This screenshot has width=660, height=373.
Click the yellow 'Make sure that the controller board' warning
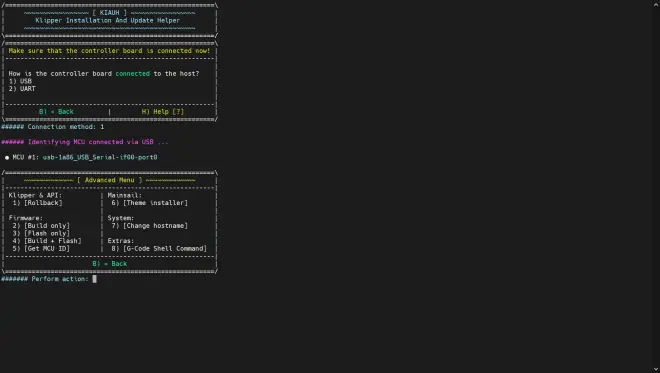109,51
